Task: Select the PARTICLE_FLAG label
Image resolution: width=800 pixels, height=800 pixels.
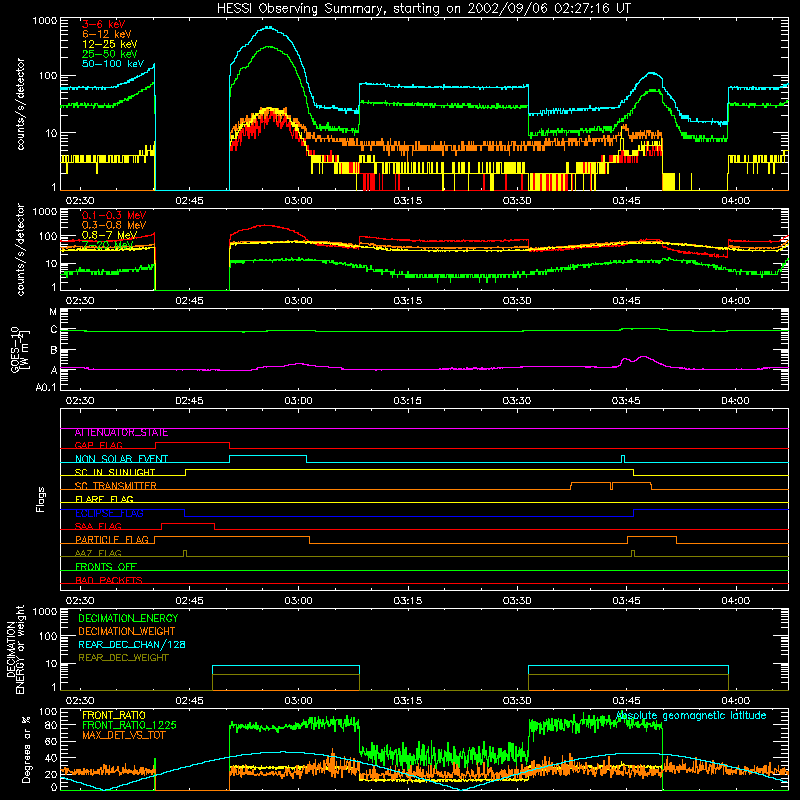Action: point(112,540)
